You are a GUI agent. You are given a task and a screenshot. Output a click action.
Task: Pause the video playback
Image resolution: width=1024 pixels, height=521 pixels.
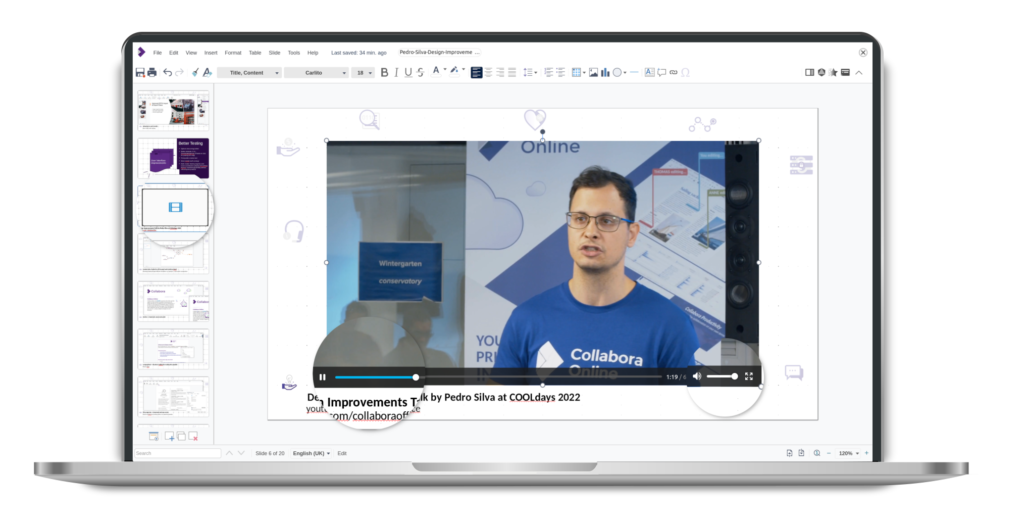[323, 377]
